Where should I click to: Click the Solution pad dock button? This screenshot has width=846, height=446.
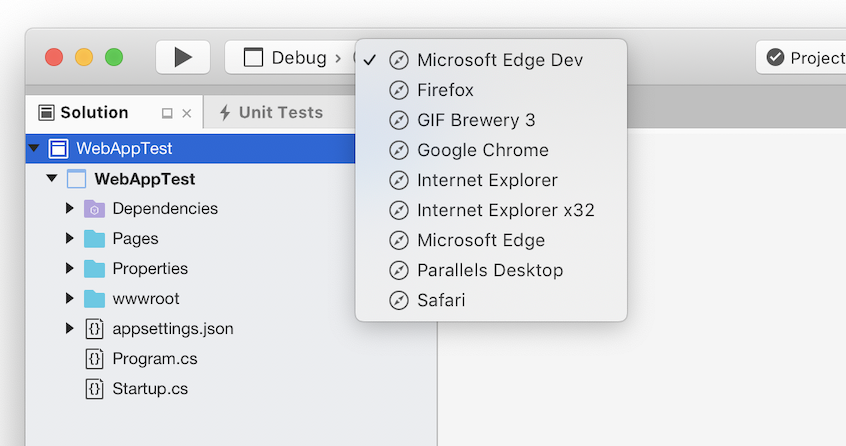[167, 113]
